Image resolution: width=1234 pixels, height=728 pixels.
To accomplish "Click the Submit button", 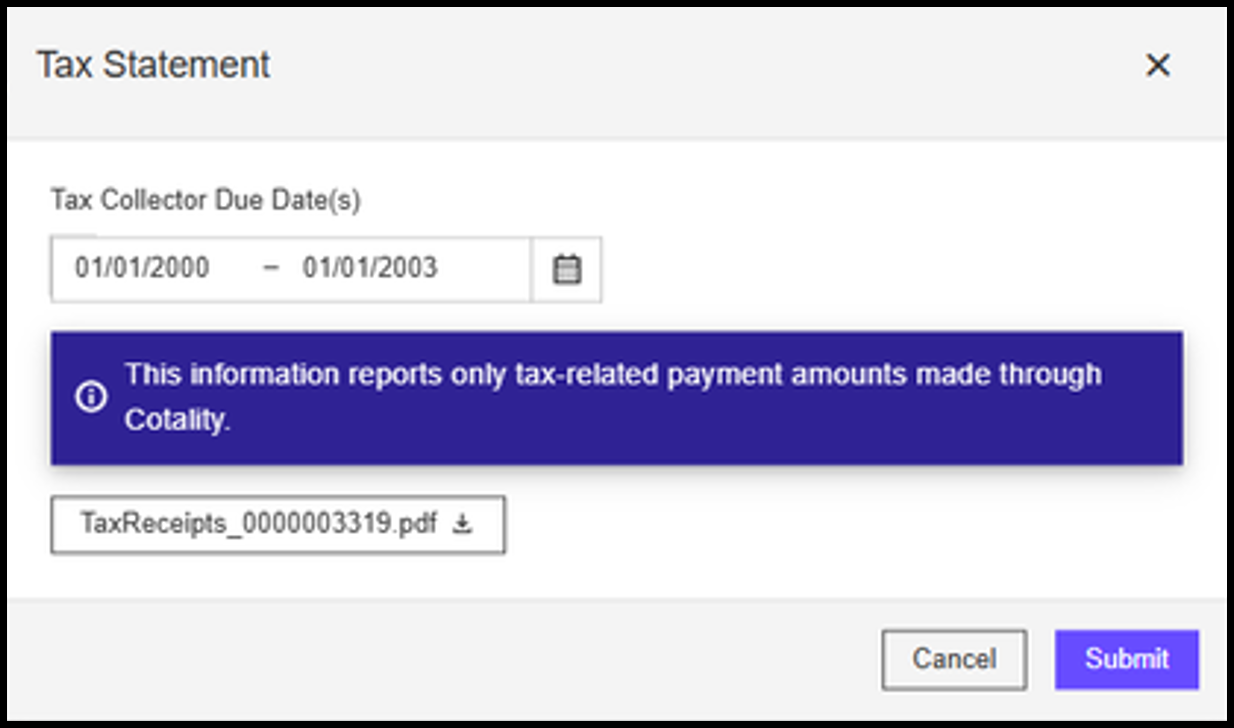I will [1126, 659].
